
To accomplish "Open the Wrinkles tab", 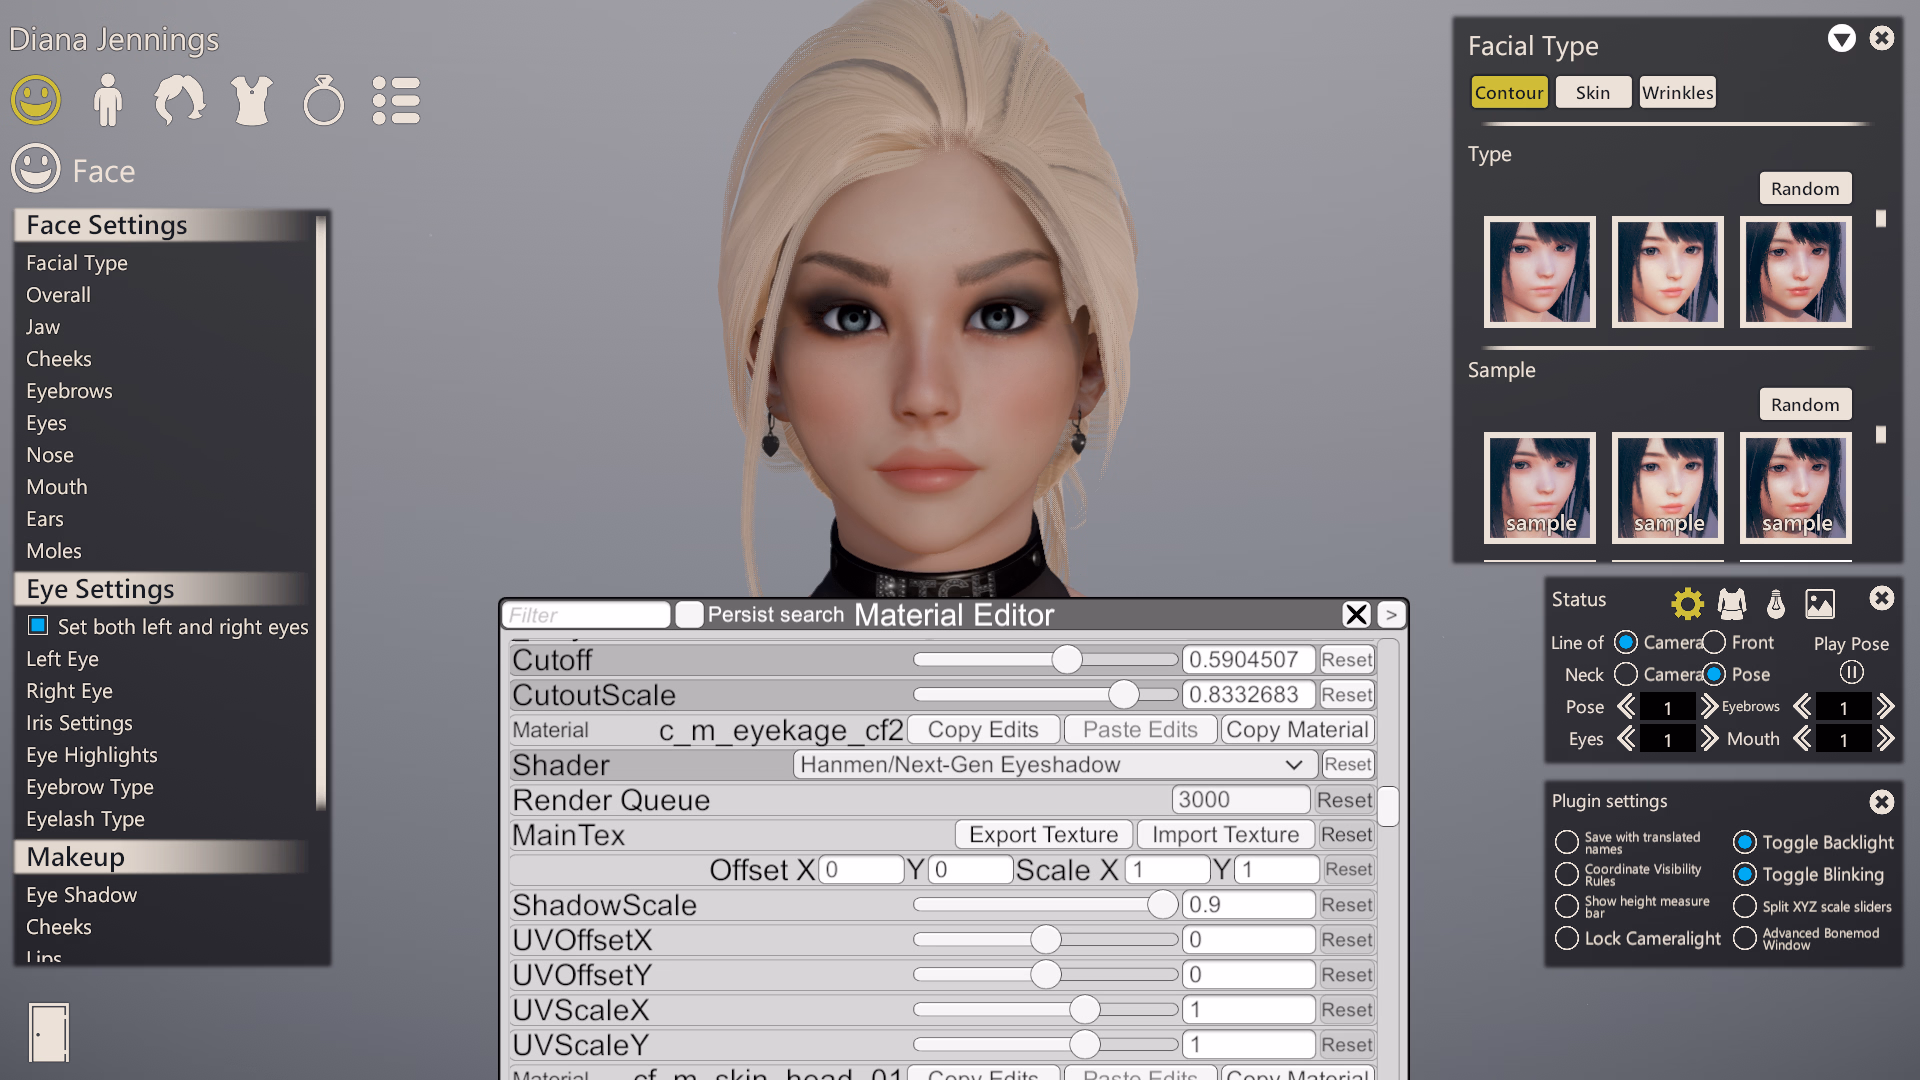I will click(1677, 92).
